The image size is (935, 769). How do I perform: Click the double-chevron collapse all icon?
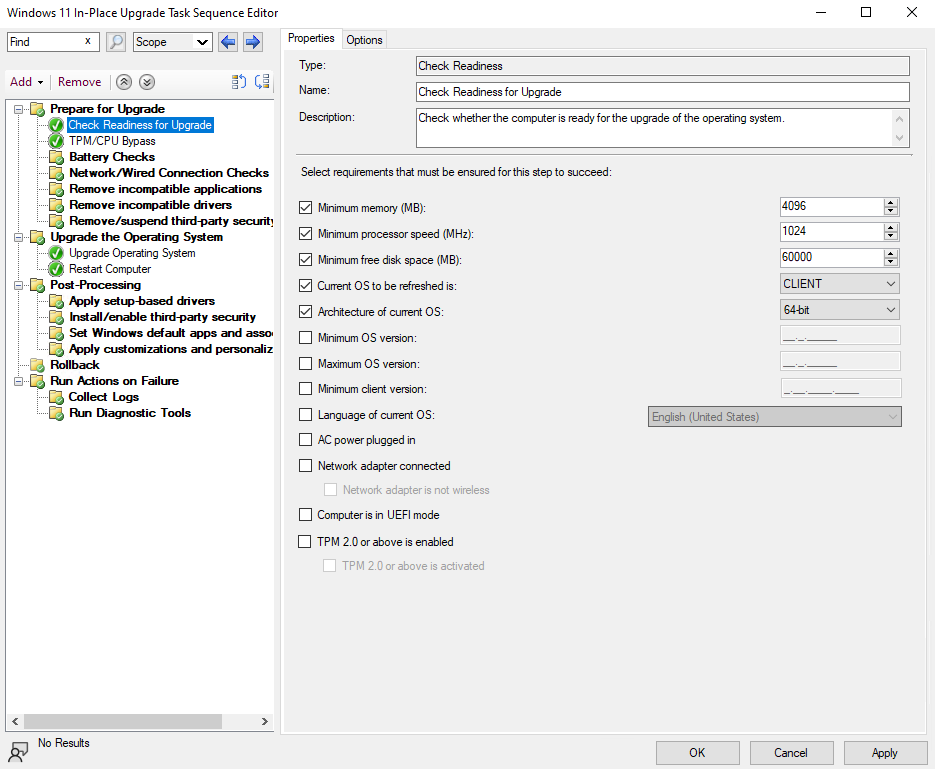[x=124, y=82]
